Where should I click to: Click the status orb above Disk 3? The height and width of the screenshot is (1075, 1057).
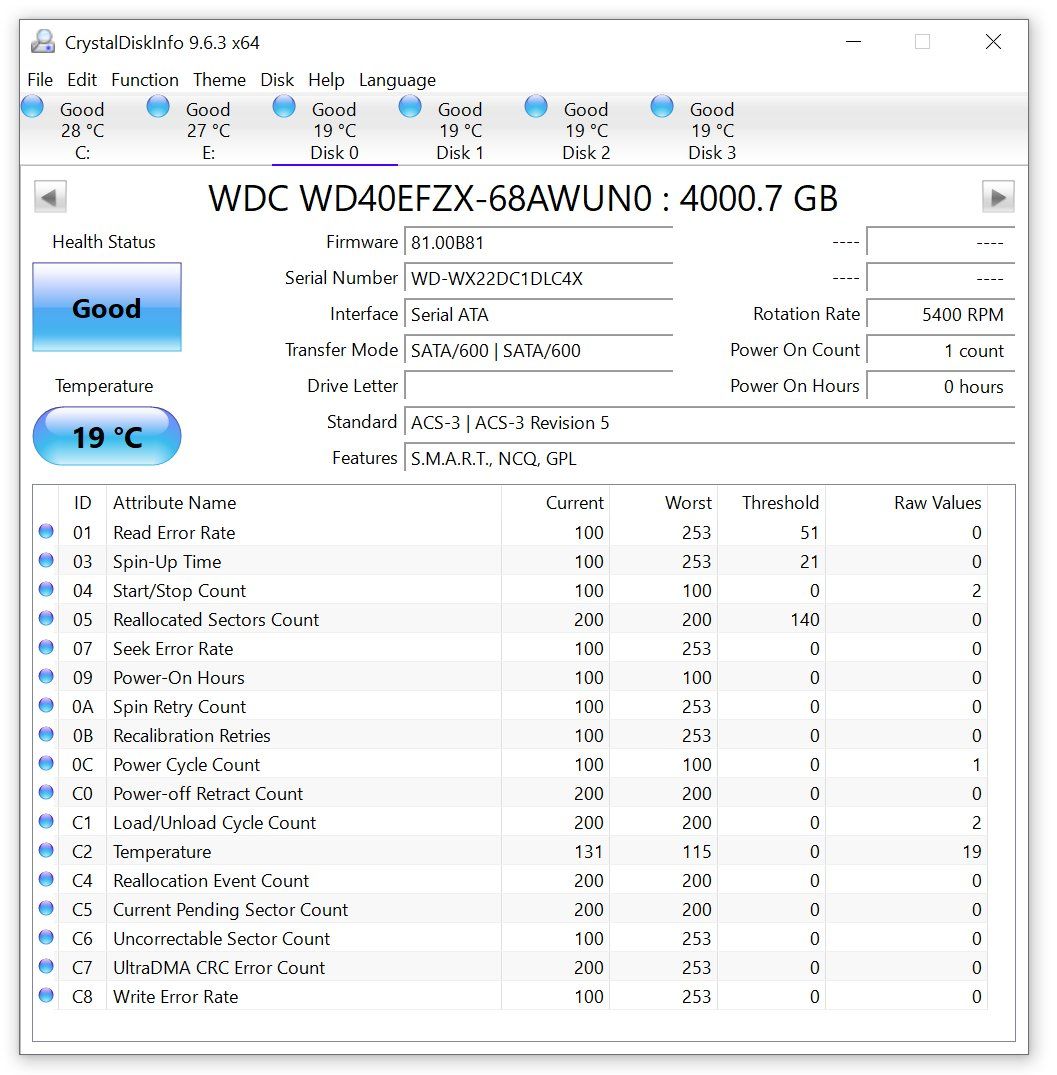(x=662, y=107)
